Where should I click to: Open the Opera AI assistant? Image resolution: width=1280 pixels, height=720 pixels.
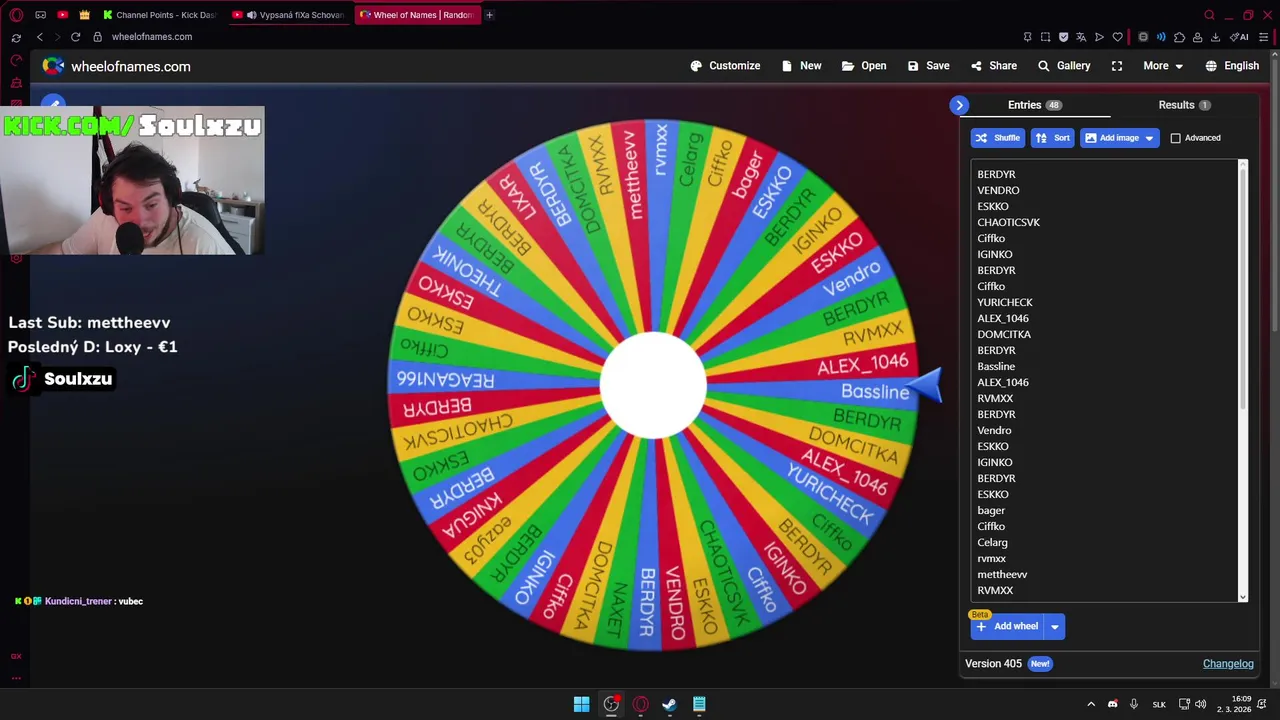1239,37
